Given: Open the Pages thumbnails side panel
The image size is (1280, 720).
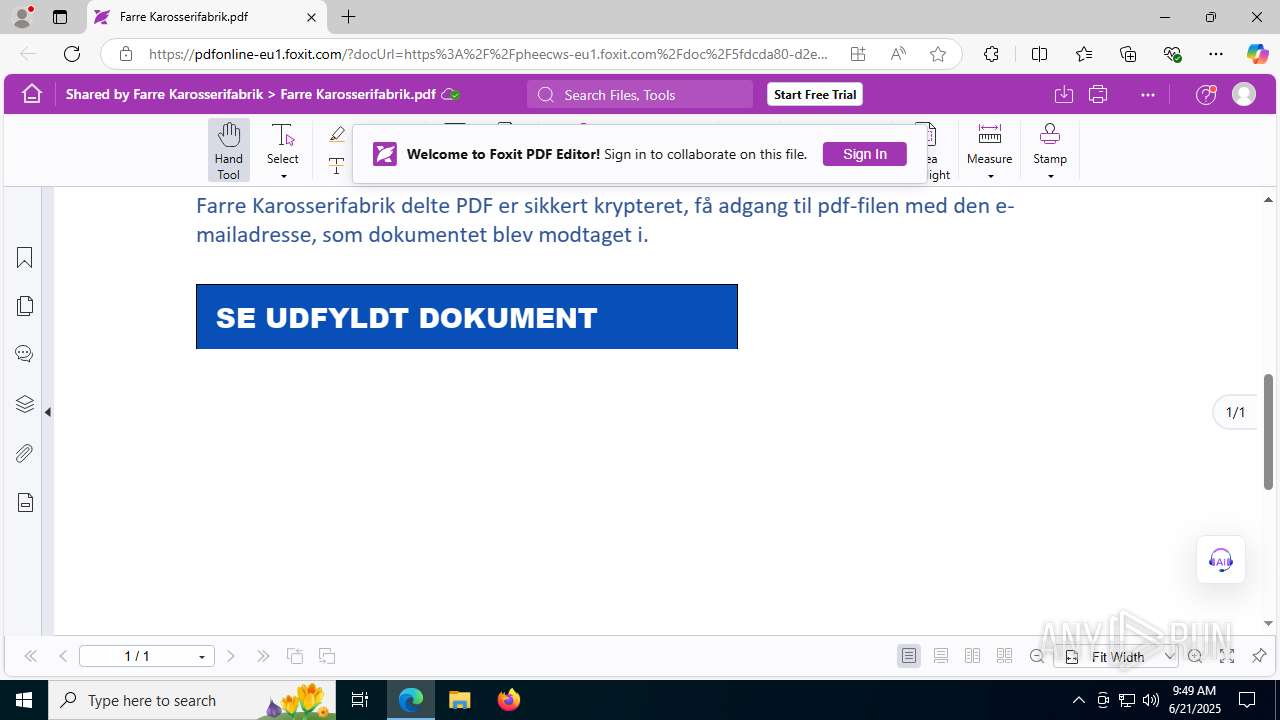Looking at the screenshot, I should pyautogui.click(x=25, y=306).
